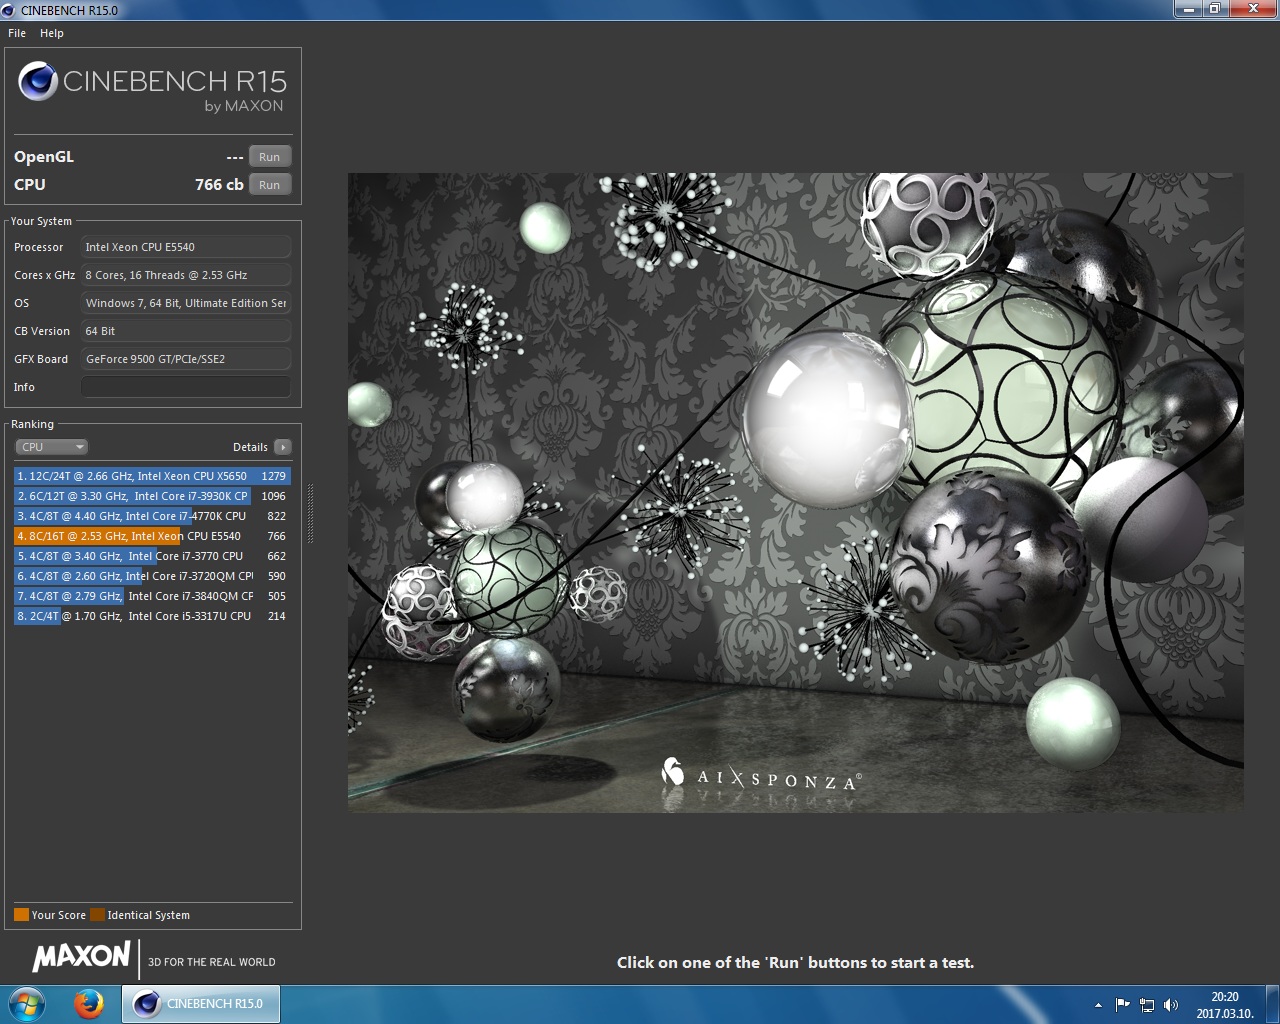Select your score row Xeon E5540
This screenshot has width=1280, height=1024.
(x=152, y=536)
